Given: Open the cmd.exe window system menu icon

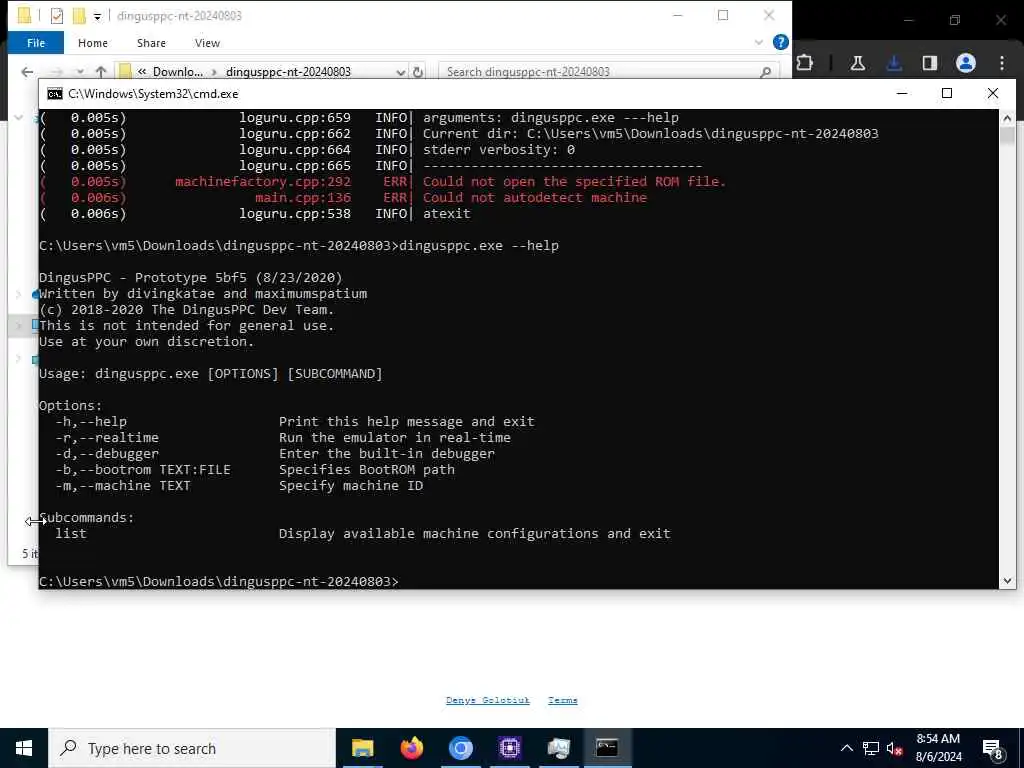Looking at the screenshot, I should (x=55, y=94).
